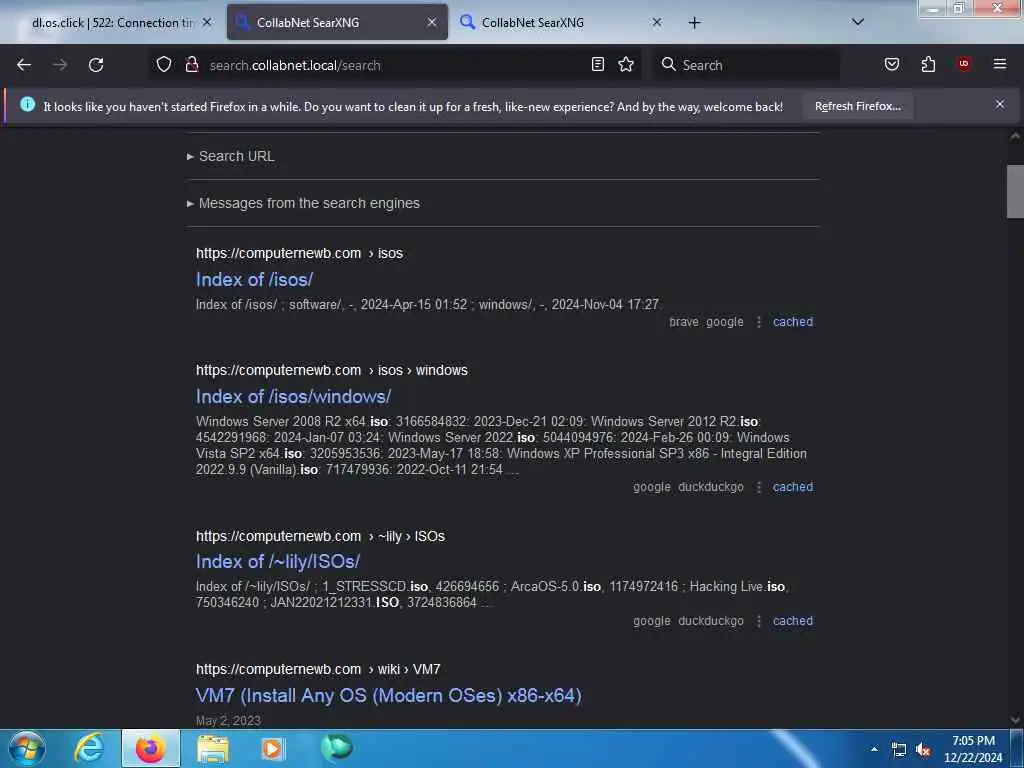
Task: Click the computernewb.com › wiki › VM7 URL
Action: click(x=318, y=669)
